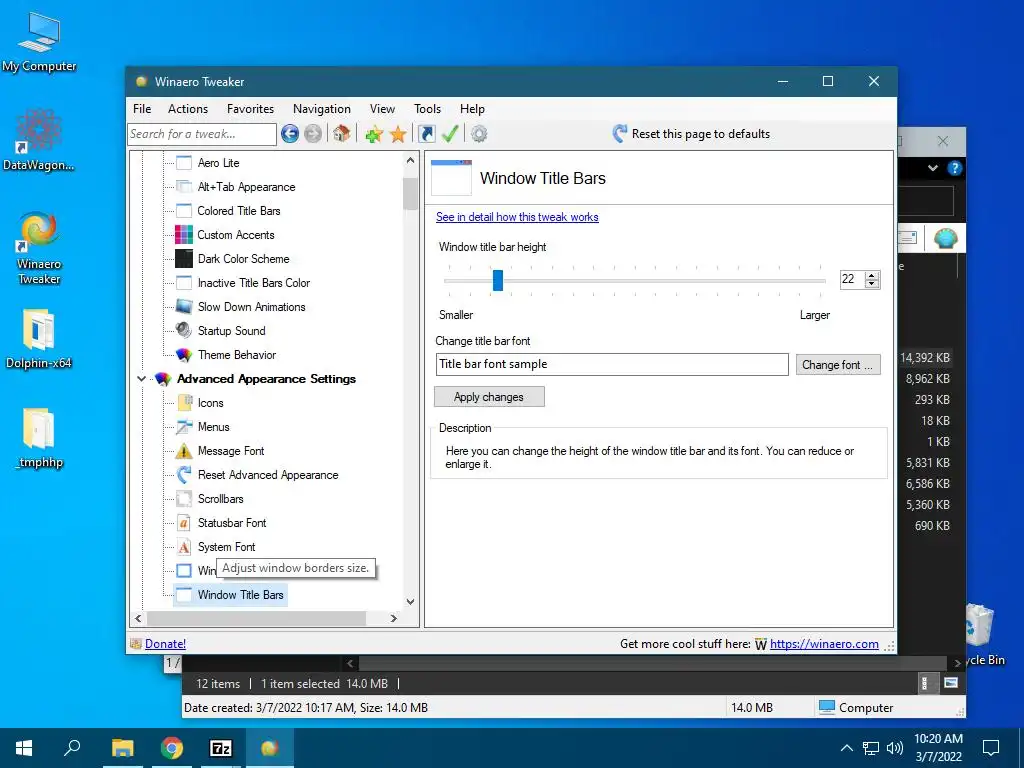This screenshot has width=1024, height=768.
Task: Select Aero Lite in the tree
Action: coord(218,163)
